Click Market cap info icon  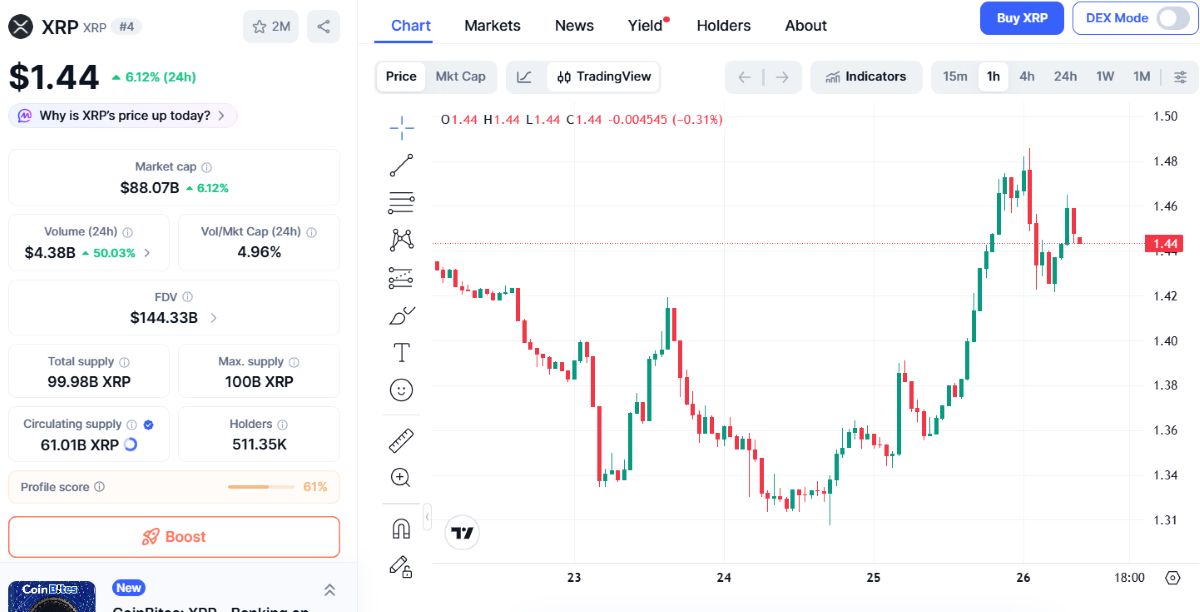[x=207, y=167]
